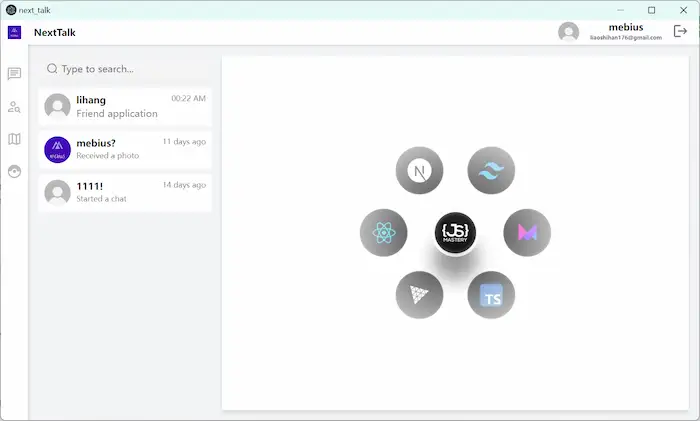The height and width of the screenshot is (421, 700).
Task: Click the Tailwind CSS circle icon
Action: pos(491,170)
